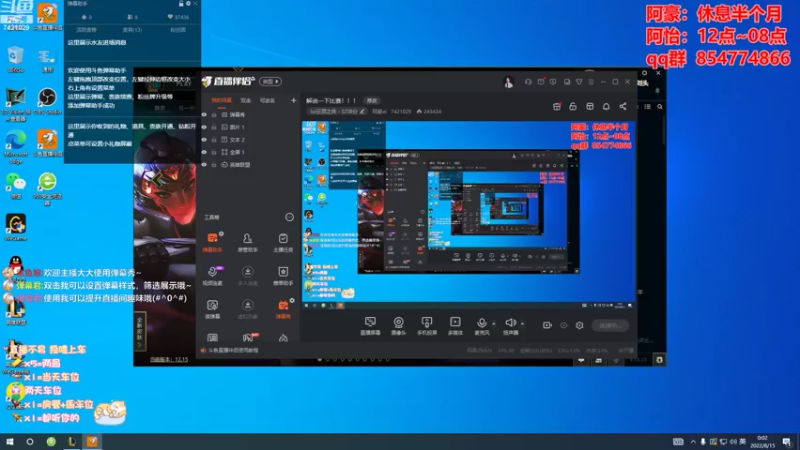The image size is (800, 450).
Task: Open the companion settings gear in the bottom bar
Action: [580, 325]
